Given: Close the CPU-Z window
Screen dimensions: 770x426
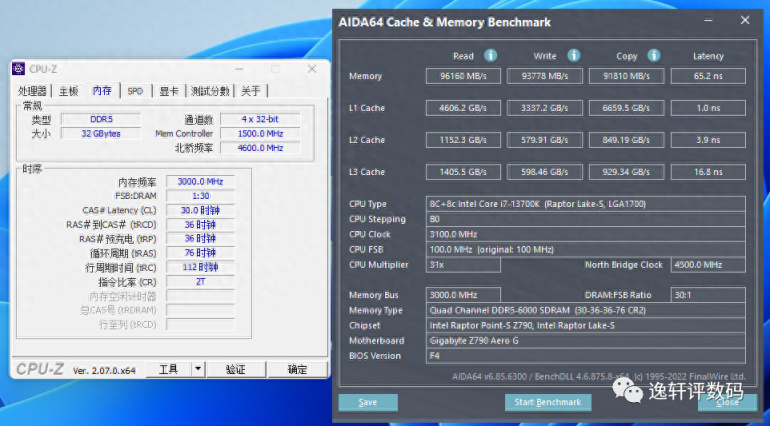Looking at the screenshot, I should tap(312, 69).
